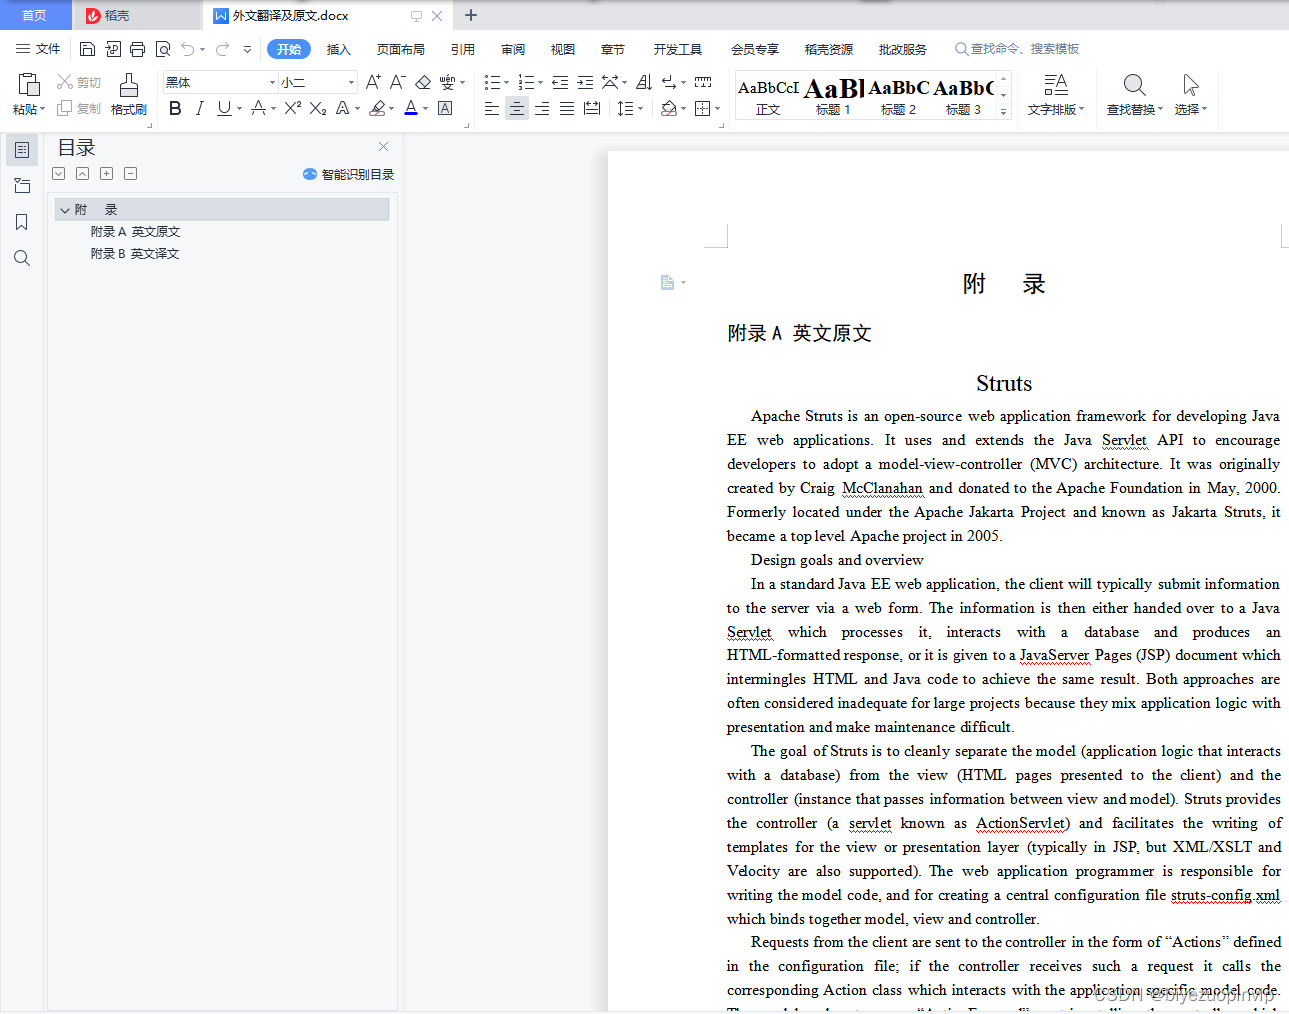Increase font size with A+ icon
Screen dimensions: 1289x1014
(x=373, y=82)
